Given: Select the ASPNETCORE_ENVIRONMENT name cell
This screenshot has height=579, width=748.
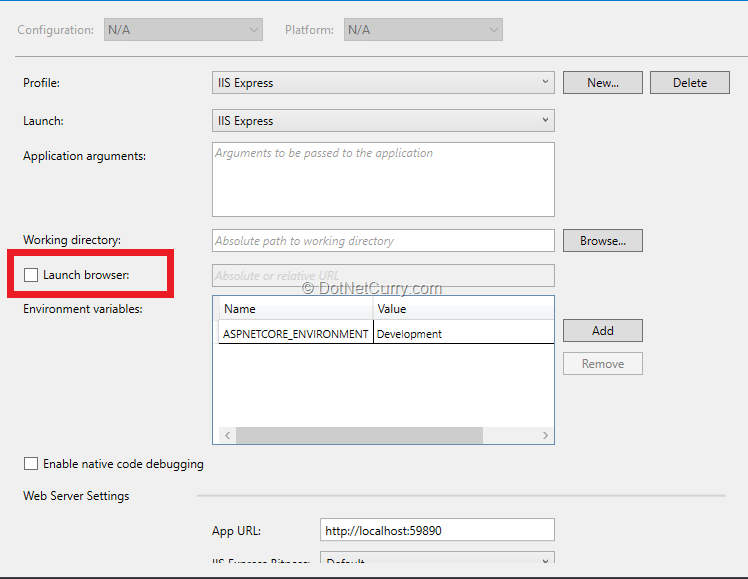Looking at the screenshot, I should (x=295, y=334).
